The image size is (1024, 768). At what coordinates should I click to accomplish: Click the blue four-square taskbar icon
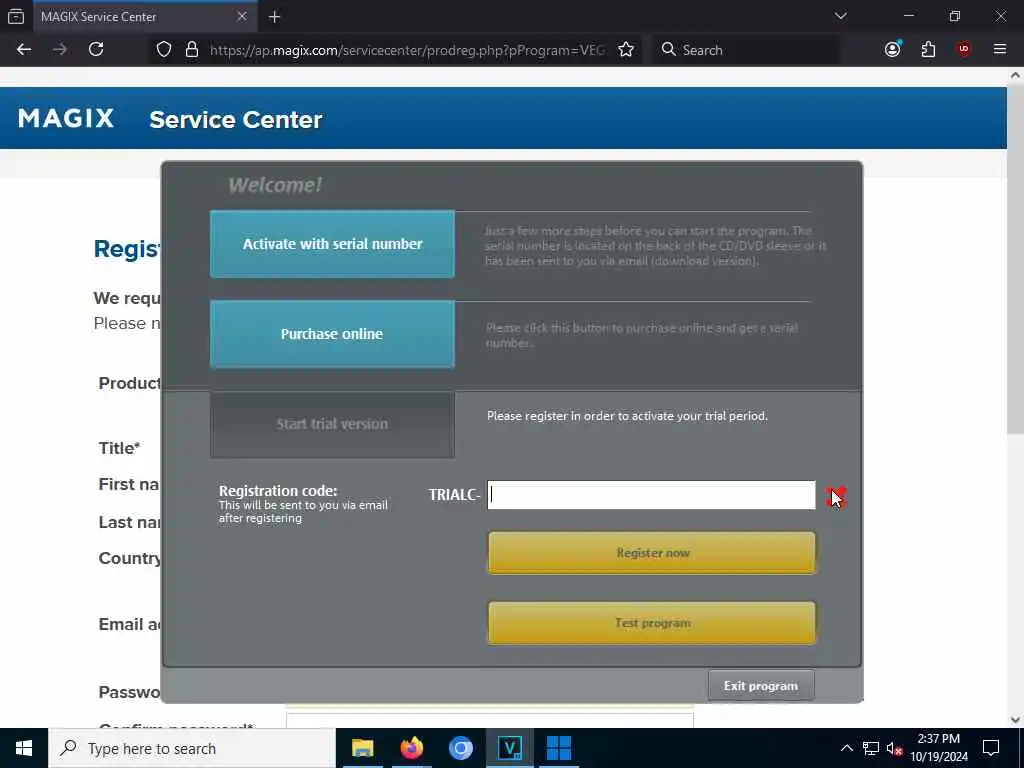(559, 748)
